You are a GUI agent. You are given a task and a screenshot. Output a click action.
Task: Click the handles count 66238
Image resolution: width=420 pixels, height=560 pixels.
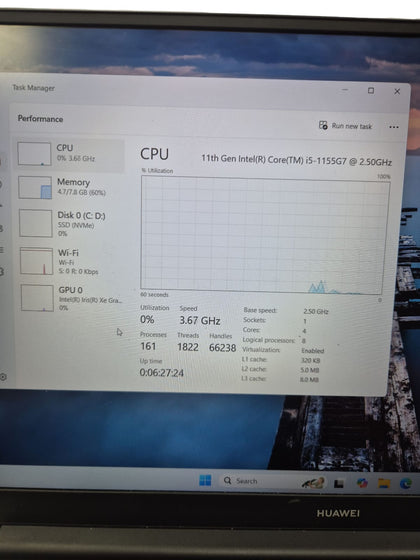(222, 348)
